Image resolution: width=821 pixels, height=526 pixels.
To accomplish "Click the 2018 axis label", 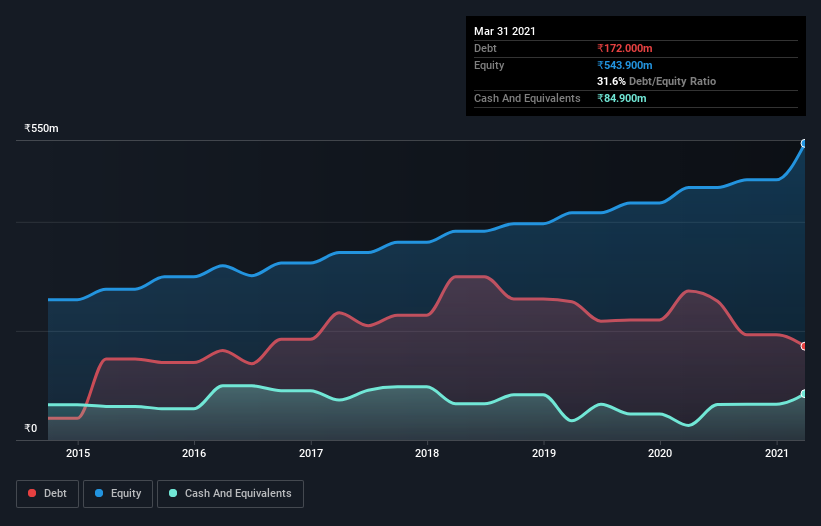I will click(427, 453).
